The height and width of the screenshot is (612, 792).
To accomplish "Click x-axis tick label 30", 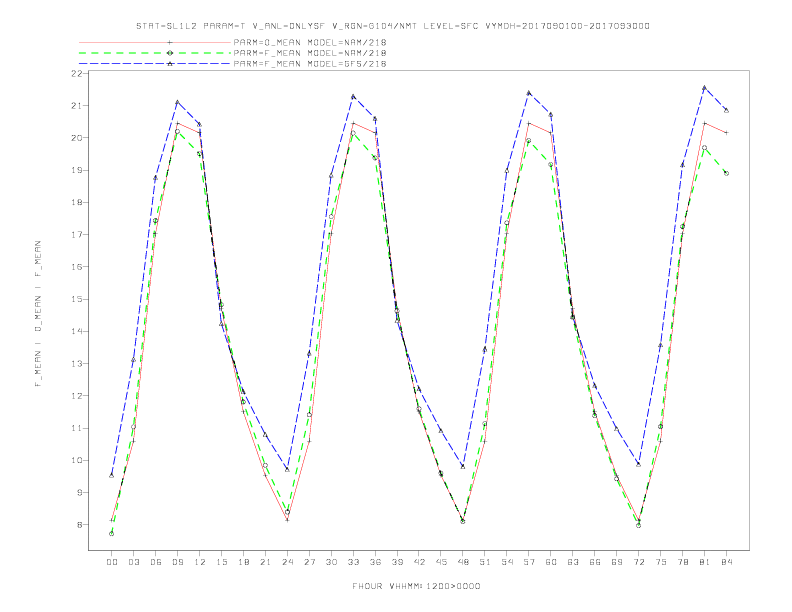I will pyautogui.click(x=331, y=562).
